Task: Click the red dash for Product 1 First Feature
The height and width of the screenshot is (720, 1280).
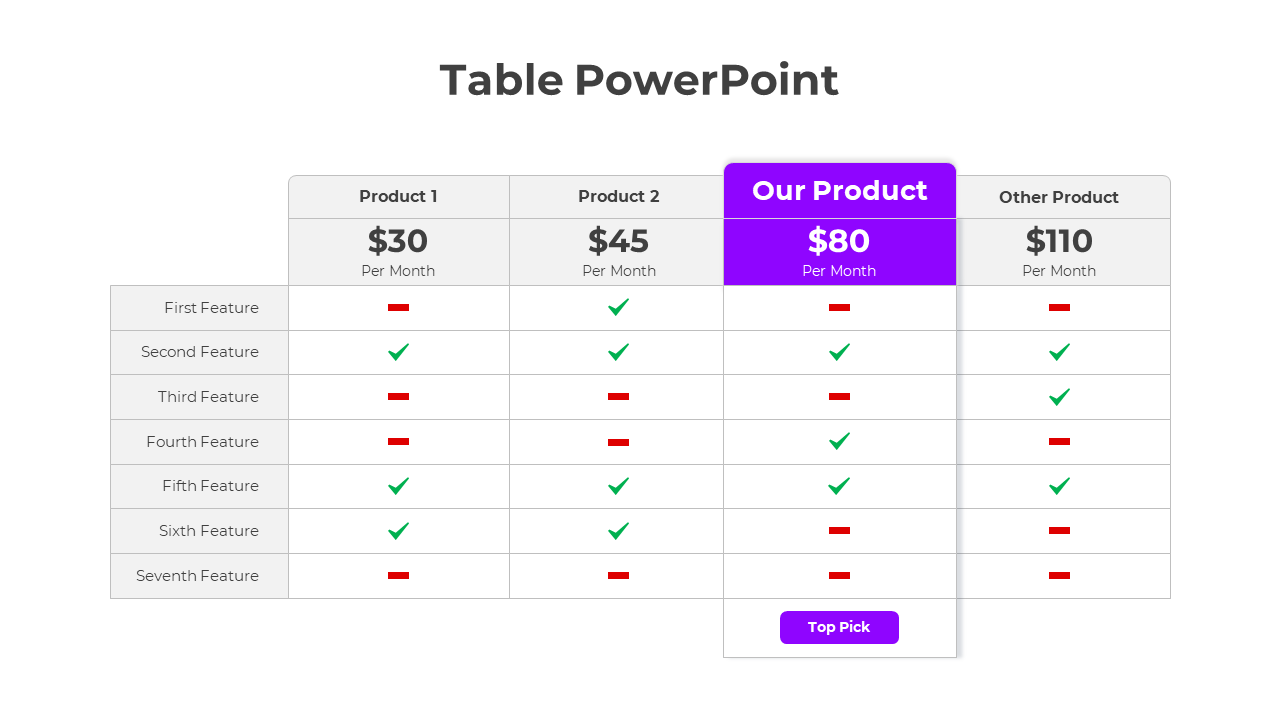Action: (x=398, y=307)
